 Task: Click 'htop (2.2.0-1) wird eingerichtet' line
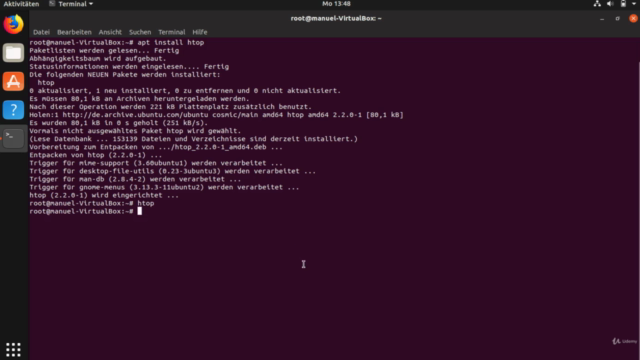[x=104, y=195]
